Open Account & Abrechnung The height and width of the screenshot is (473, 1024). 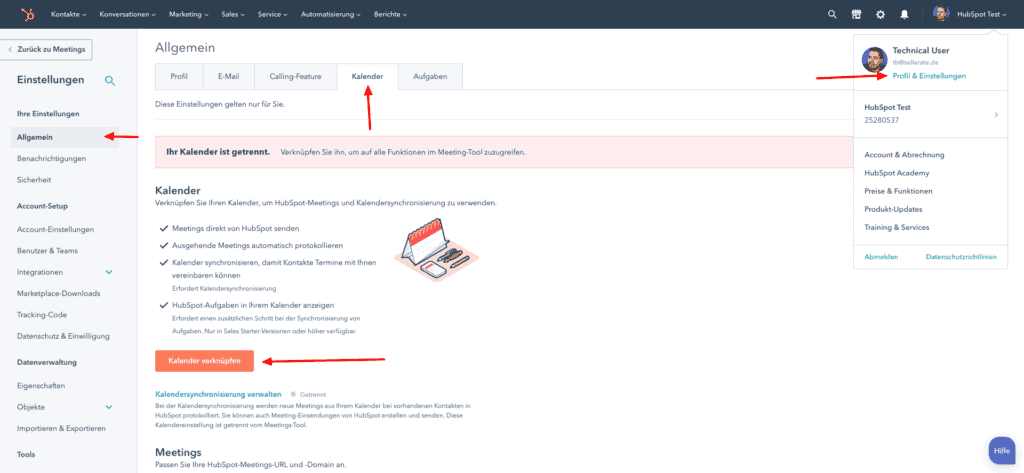tap(904, 155)
